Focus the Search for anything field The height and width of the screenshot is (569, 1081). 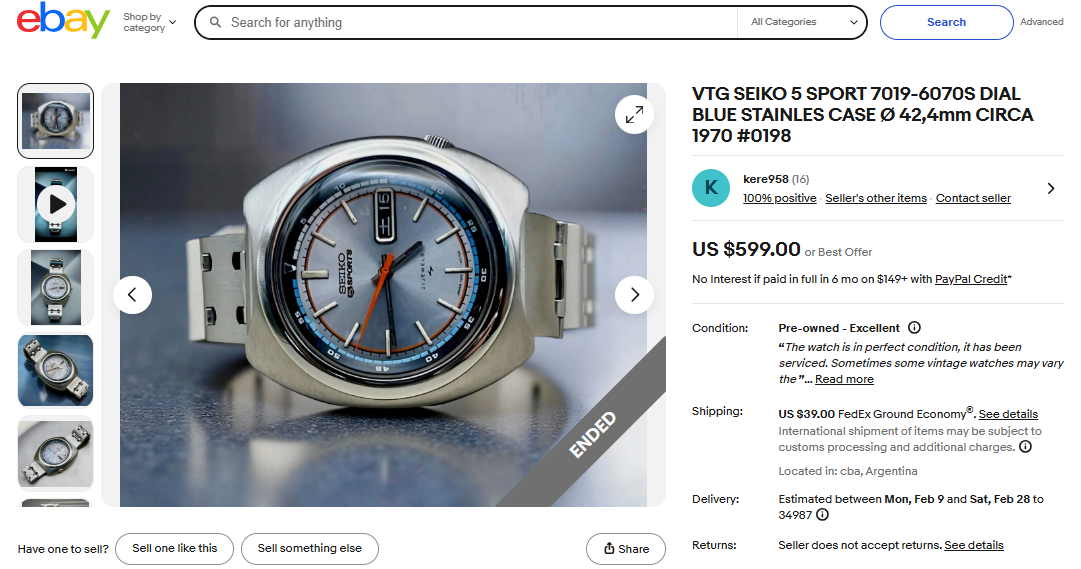[466, 23]
